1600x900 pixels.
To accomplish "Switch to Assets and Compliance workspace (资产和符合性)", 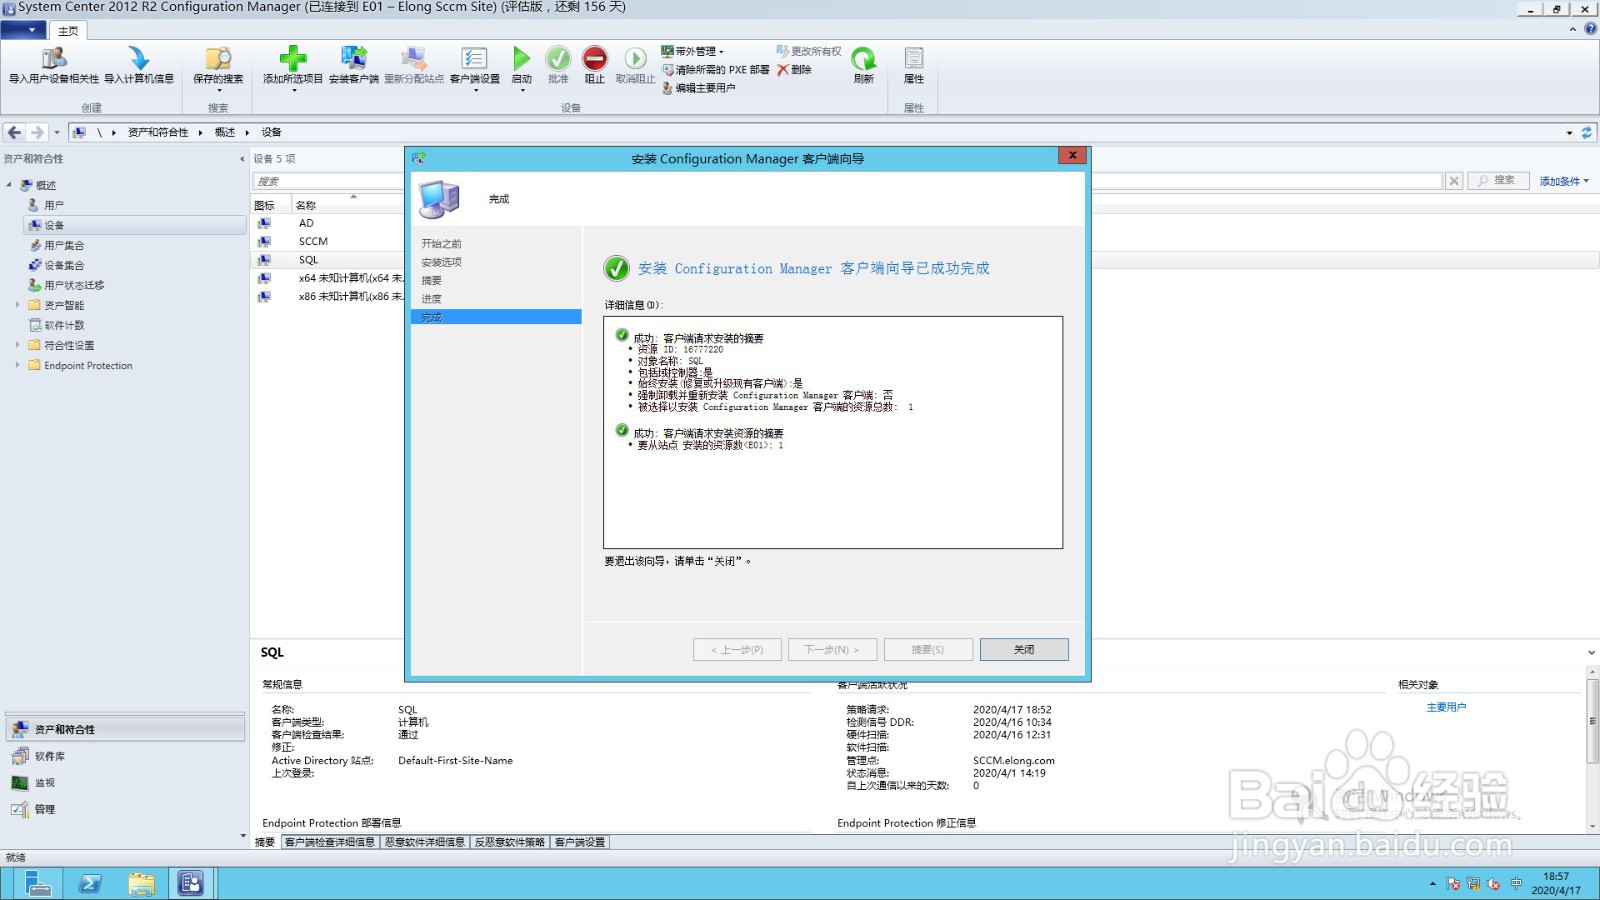I will (125, 729).
